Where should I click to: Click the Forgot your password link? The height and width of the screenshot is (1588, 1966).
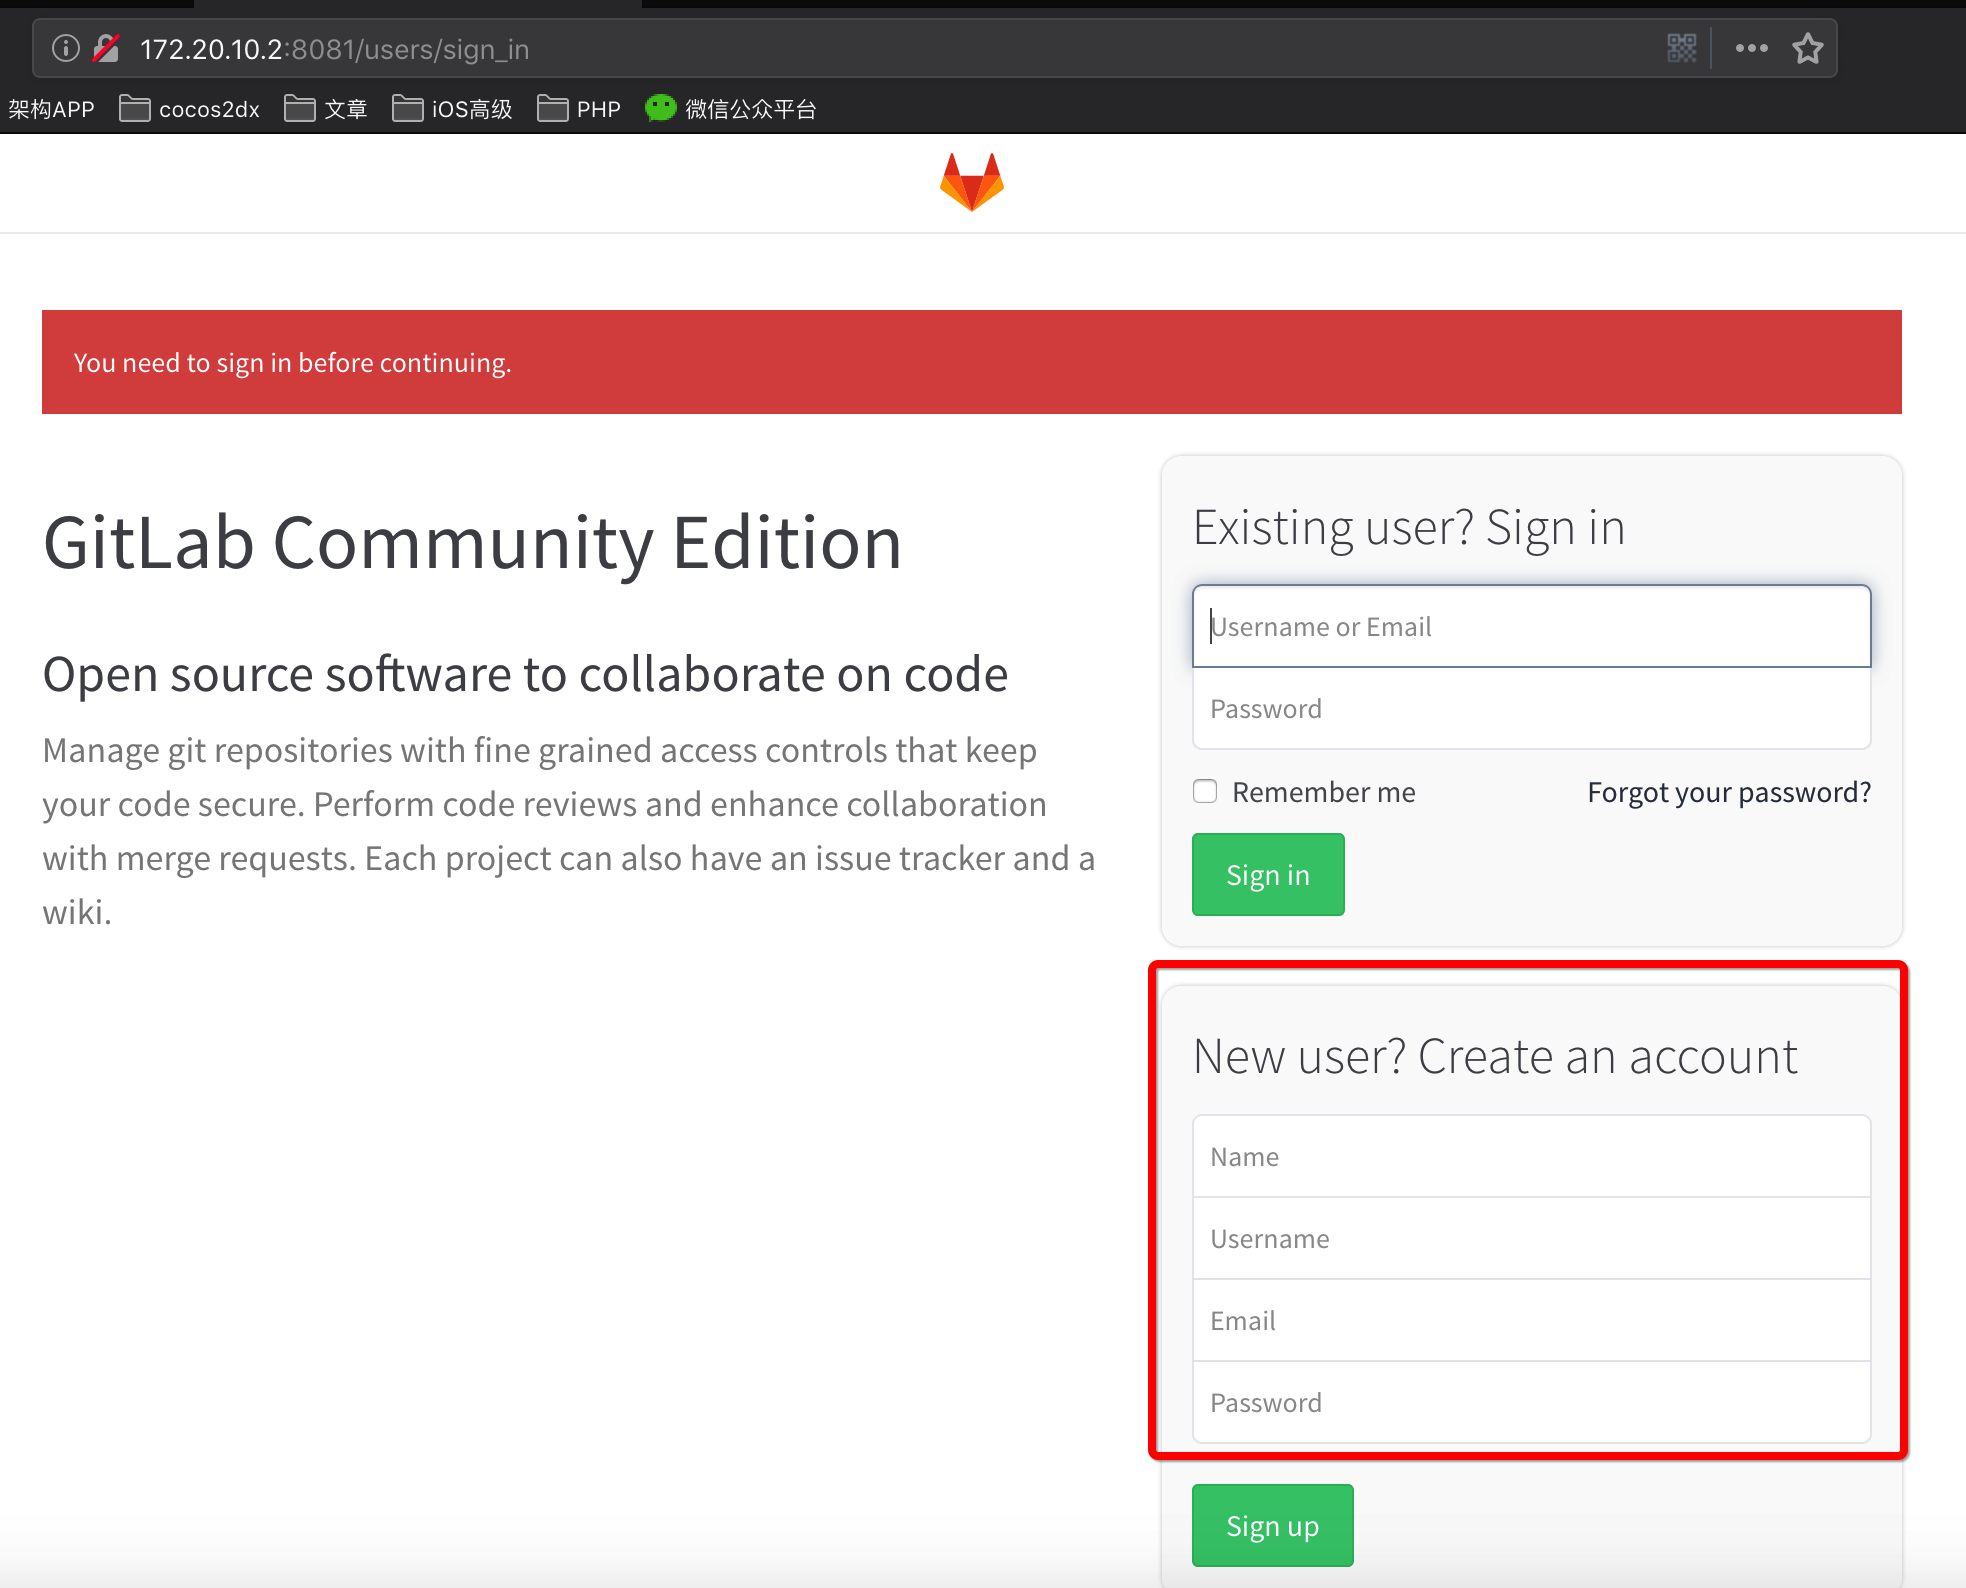(1728, 792)
